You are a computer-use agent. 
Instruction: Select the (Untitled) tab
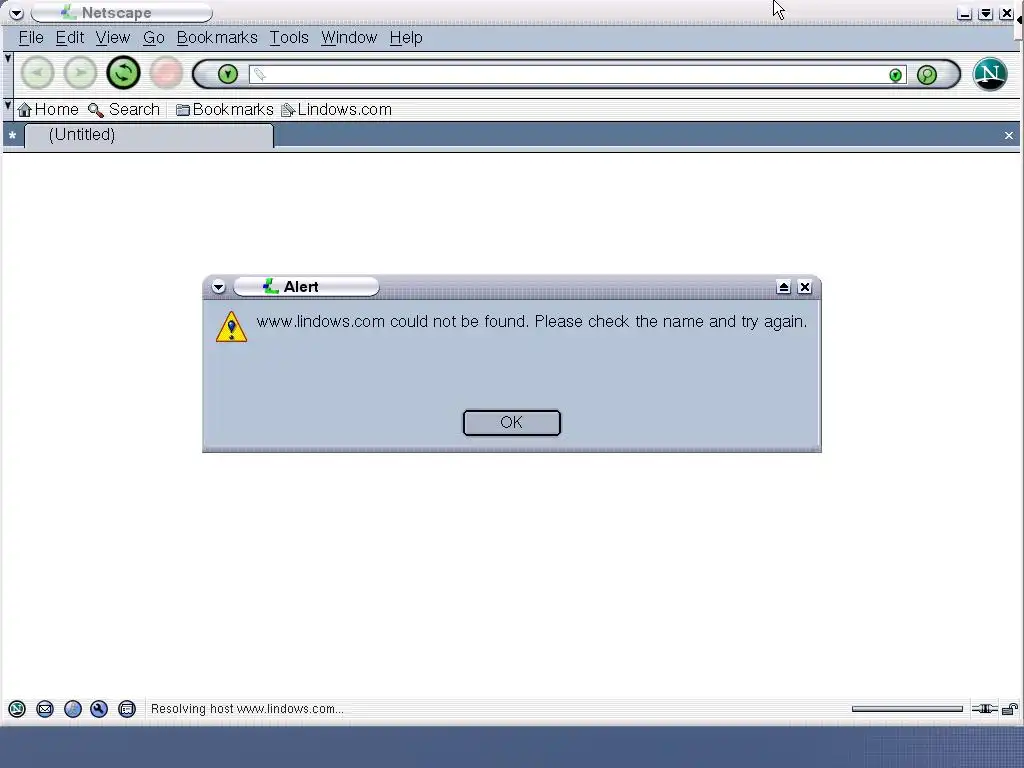click(149, 135)
